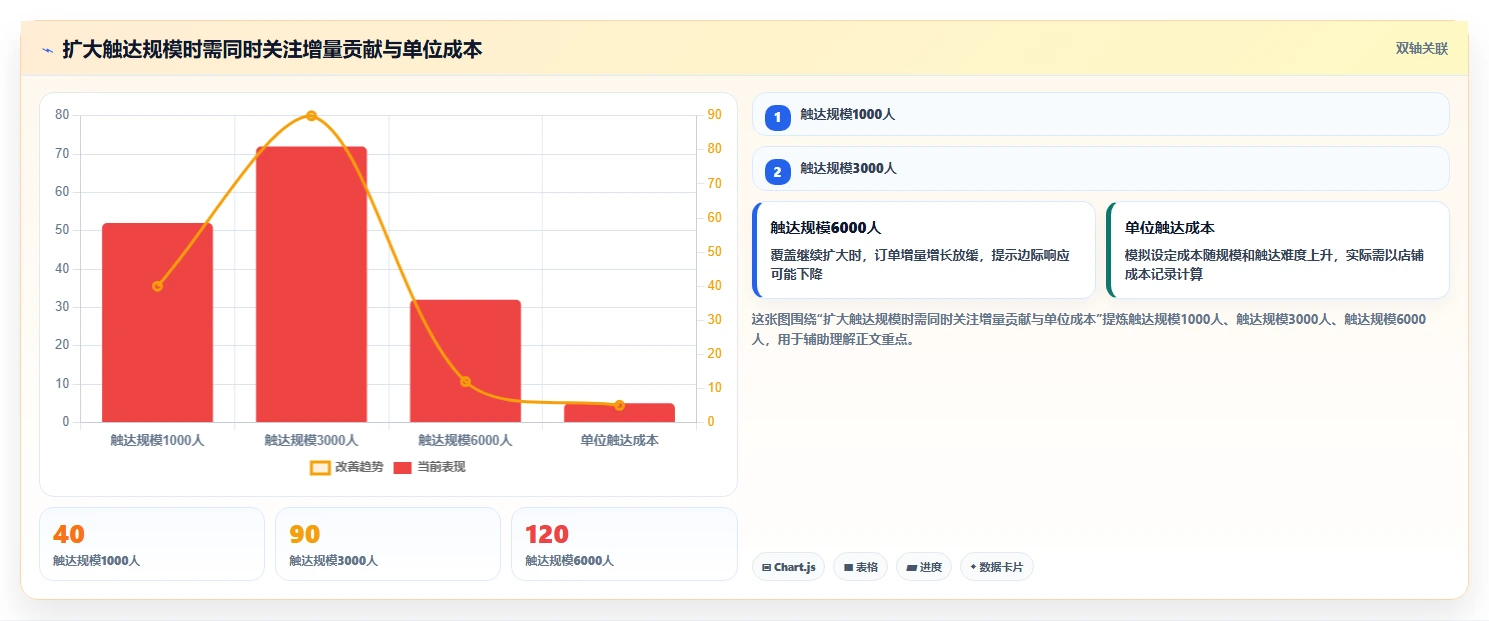
Task: Toggle the 改善趋势 legend entry
Action: coord(346,467)
